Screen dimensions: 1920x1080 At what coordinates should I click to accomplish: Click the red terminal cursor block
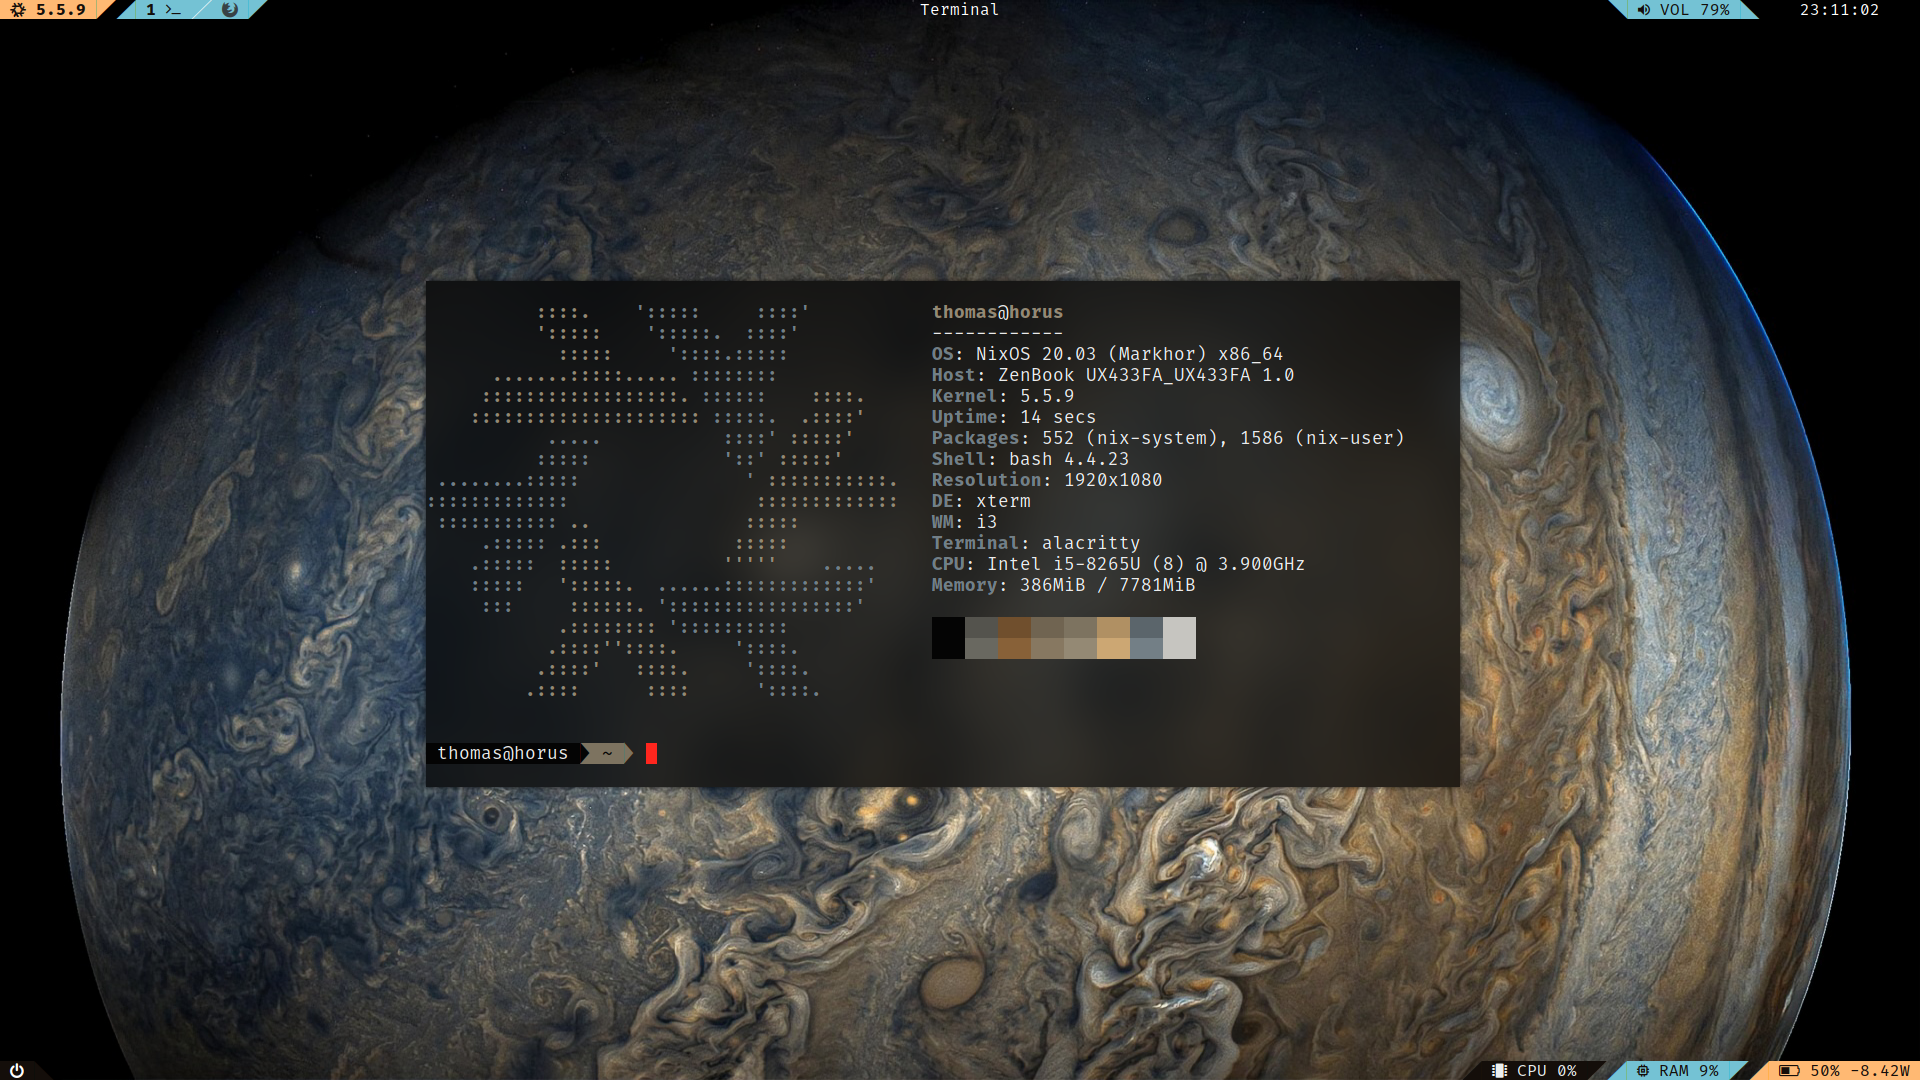[651, 753]
